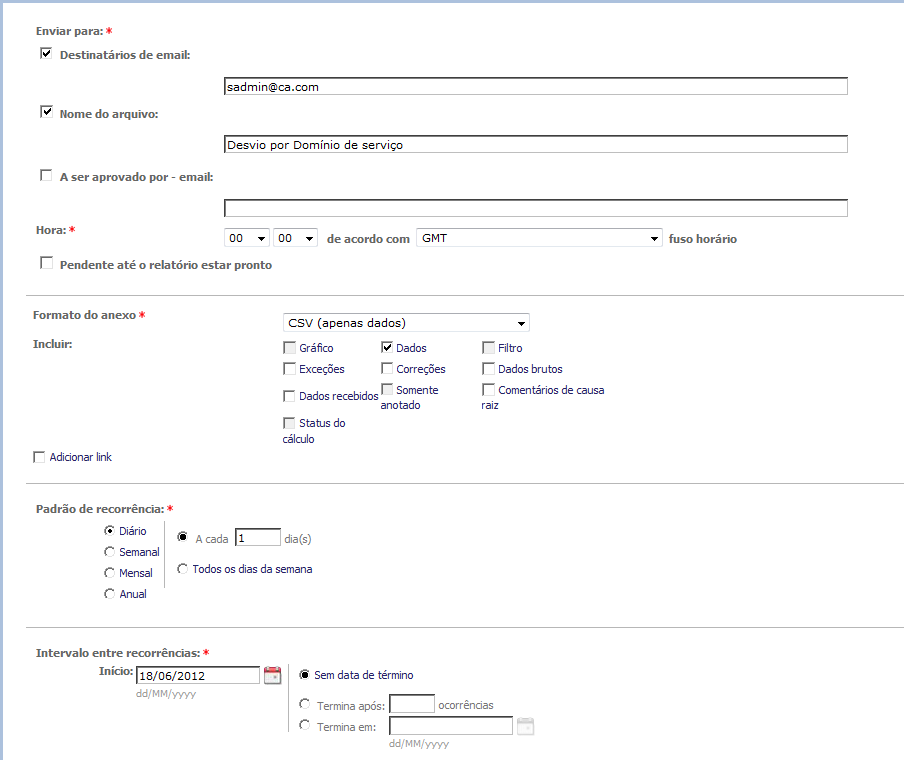This screenshot has width=904, height=760.
Task: Open the hour dropdown
Action: pyautogui.click(x=248, y=238)
